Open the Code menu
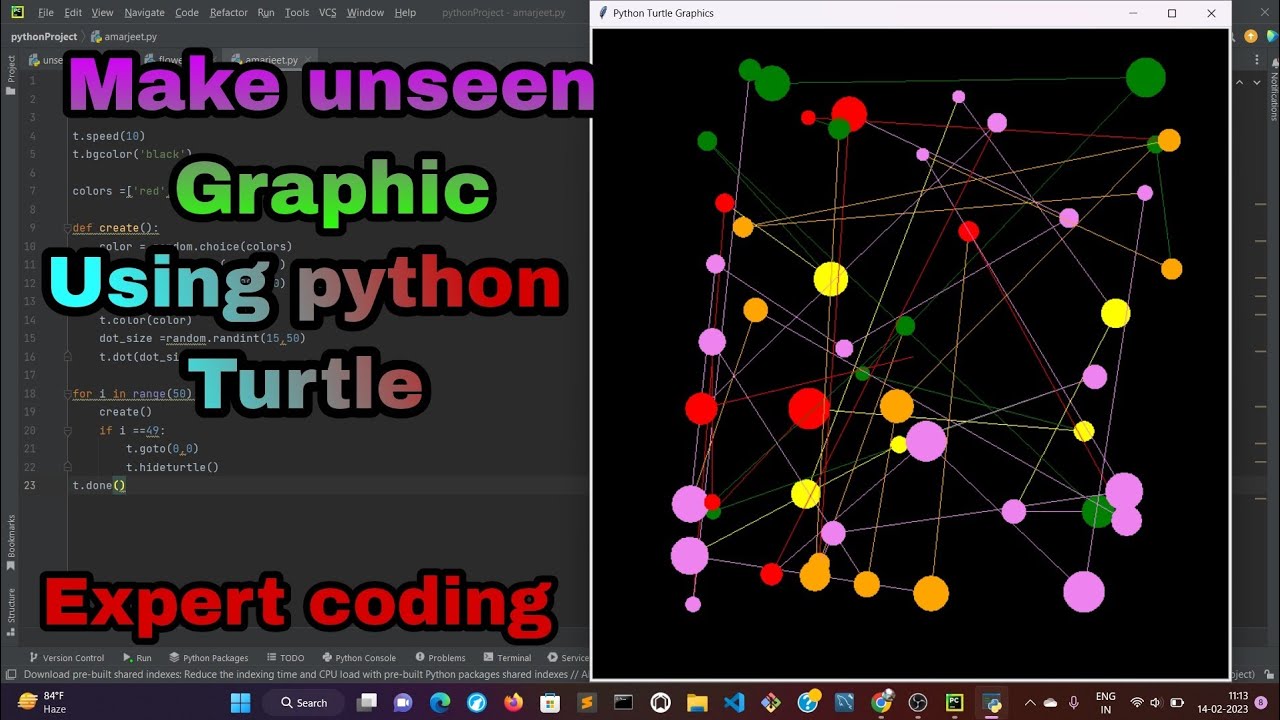Image resolution: width=1280 pixels, height=720 pixels. 187,13
